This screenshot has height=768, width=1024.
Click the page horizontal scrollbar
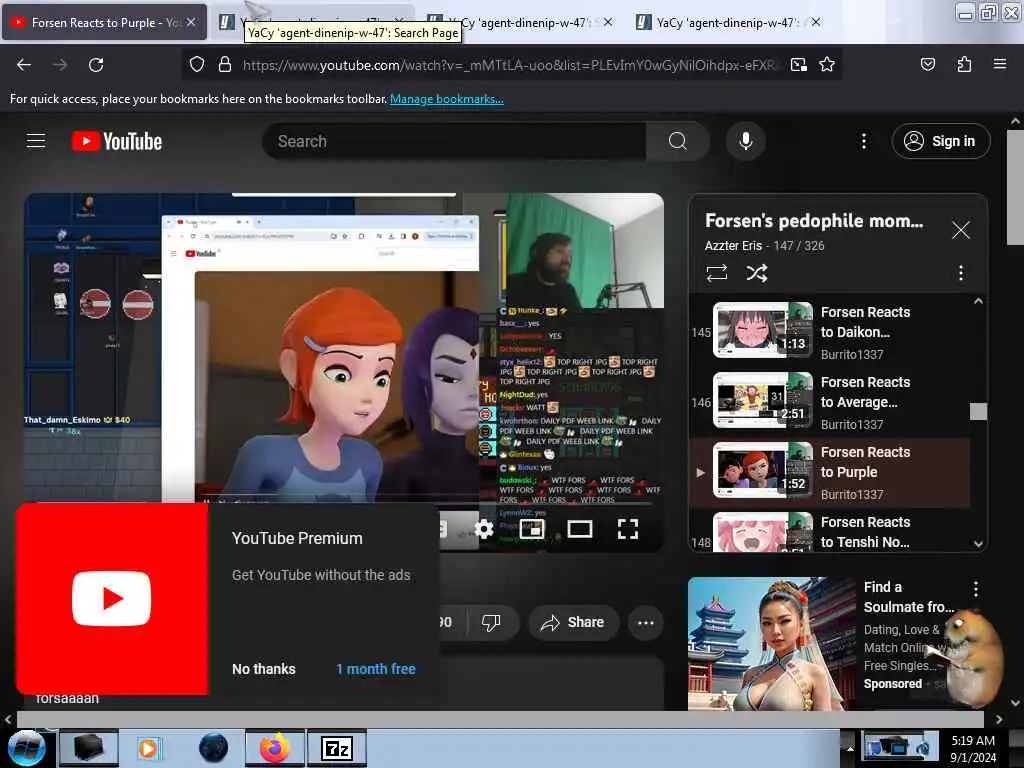pyautogui.click(x=500, y=719)
